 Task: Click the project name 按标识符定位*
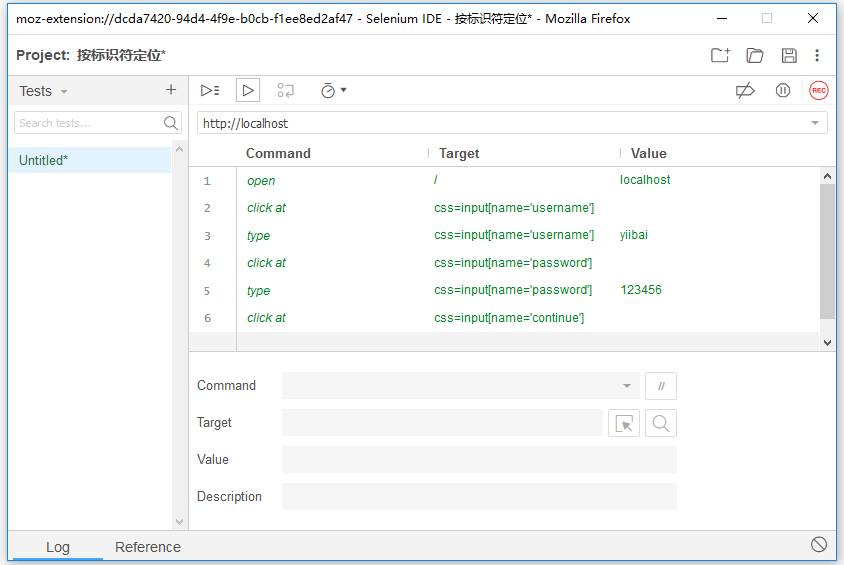[121, 55]
